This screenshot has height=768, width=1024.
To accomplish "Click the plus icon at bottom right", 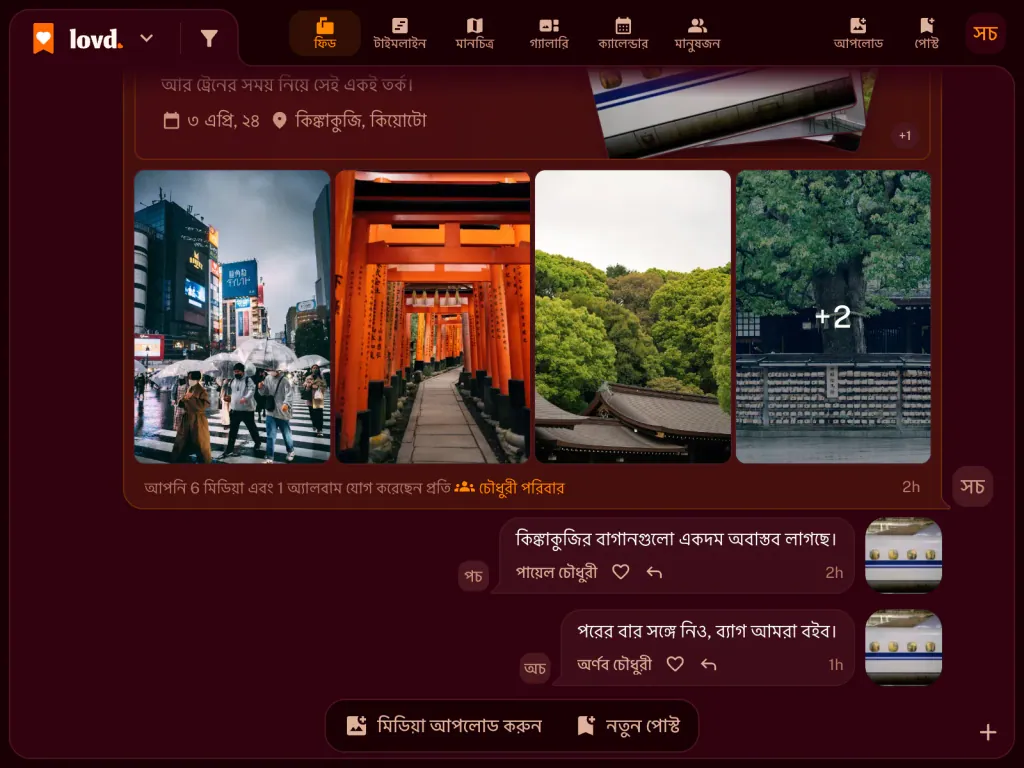I will (x=988, y=732).
